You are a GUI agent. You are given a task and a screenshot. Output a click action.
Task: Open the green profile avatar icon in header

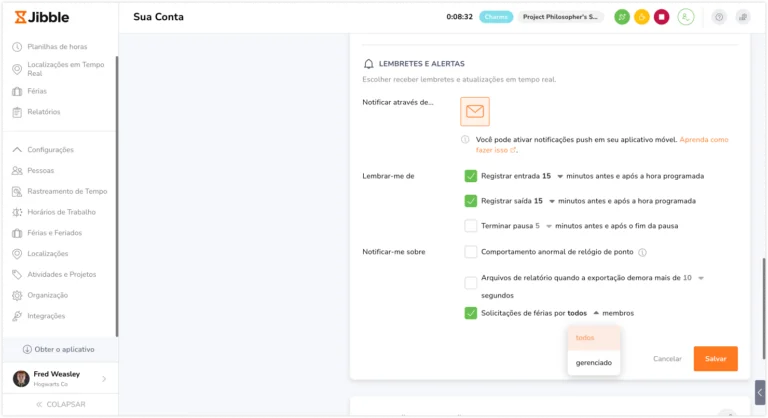(685, 17)
